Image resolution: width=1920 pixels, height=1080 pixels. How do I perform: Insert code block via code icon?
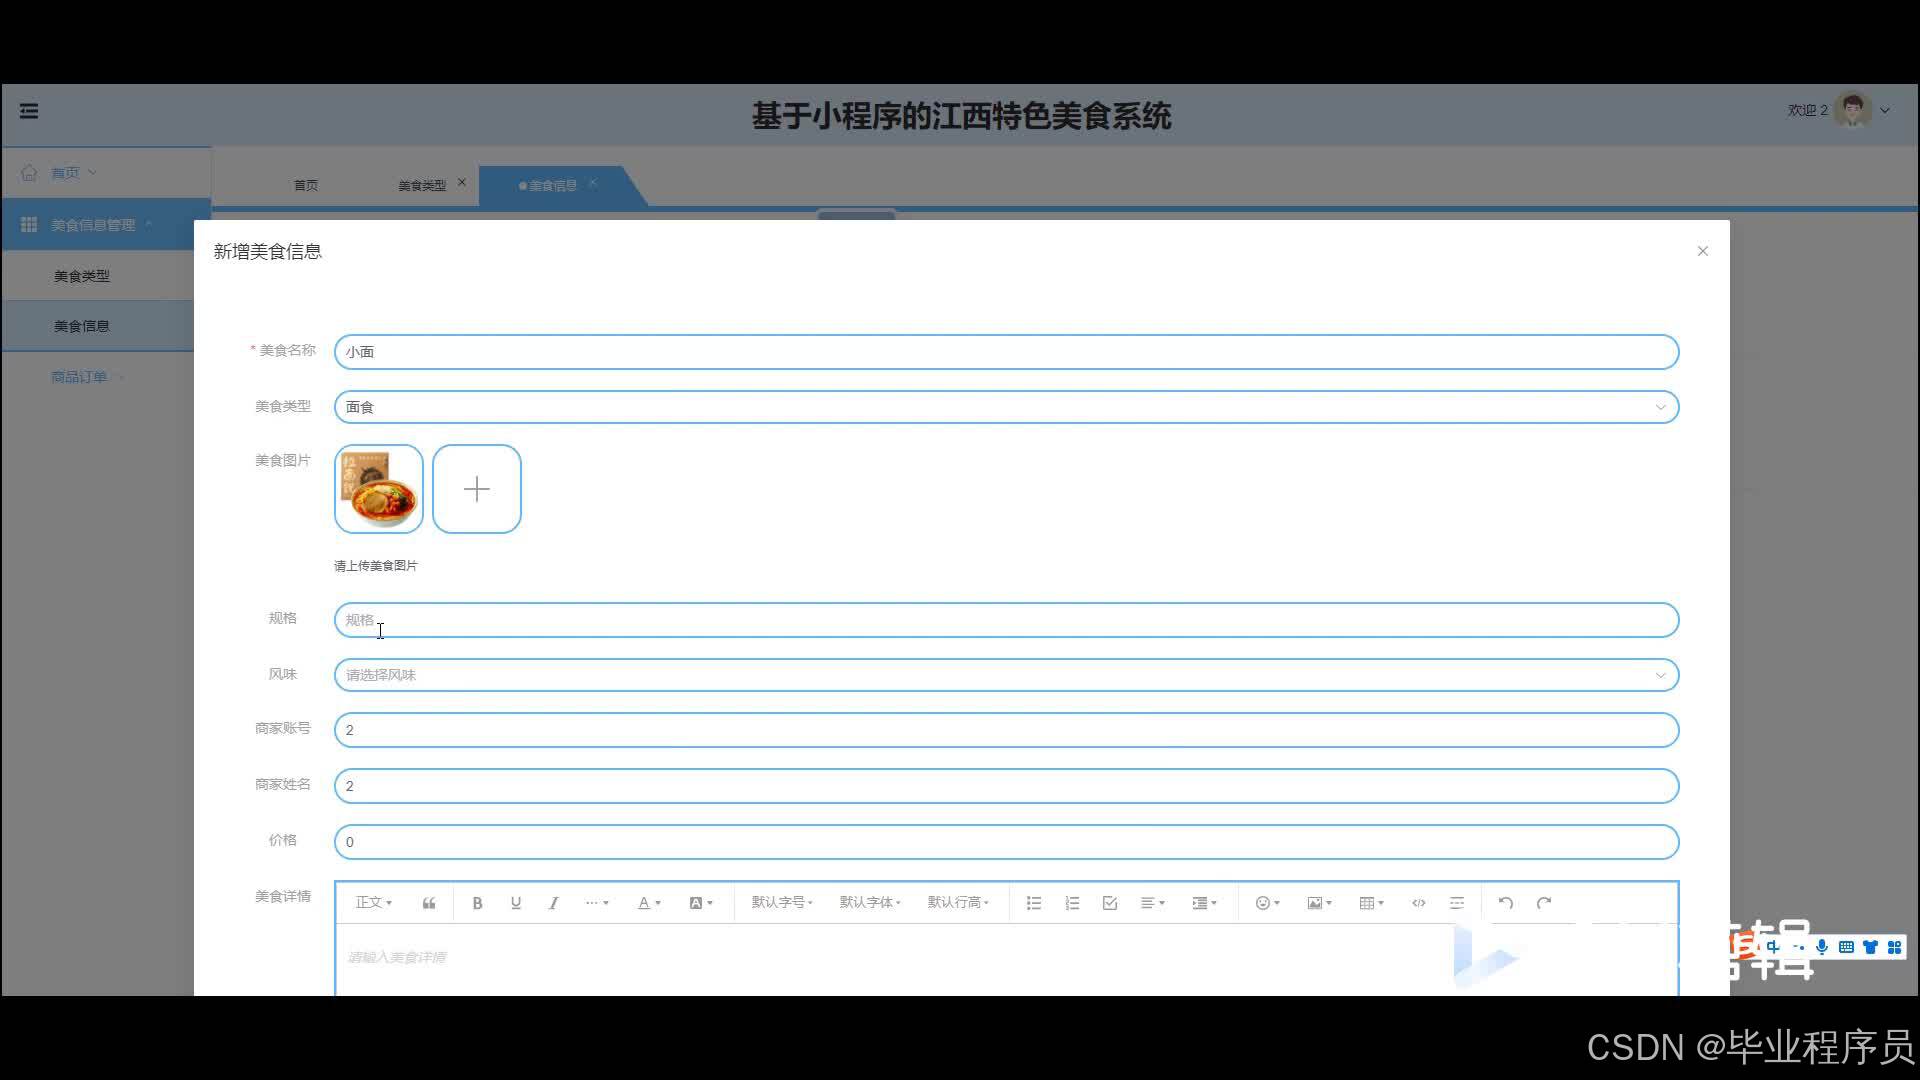coord(1418,903)
